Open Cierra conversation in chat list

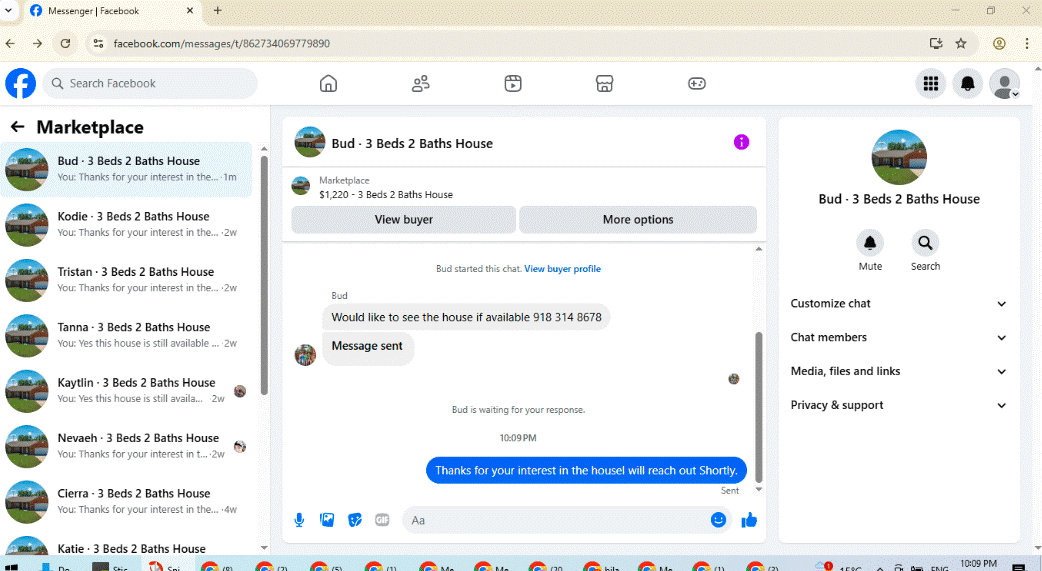coord(126,502)
